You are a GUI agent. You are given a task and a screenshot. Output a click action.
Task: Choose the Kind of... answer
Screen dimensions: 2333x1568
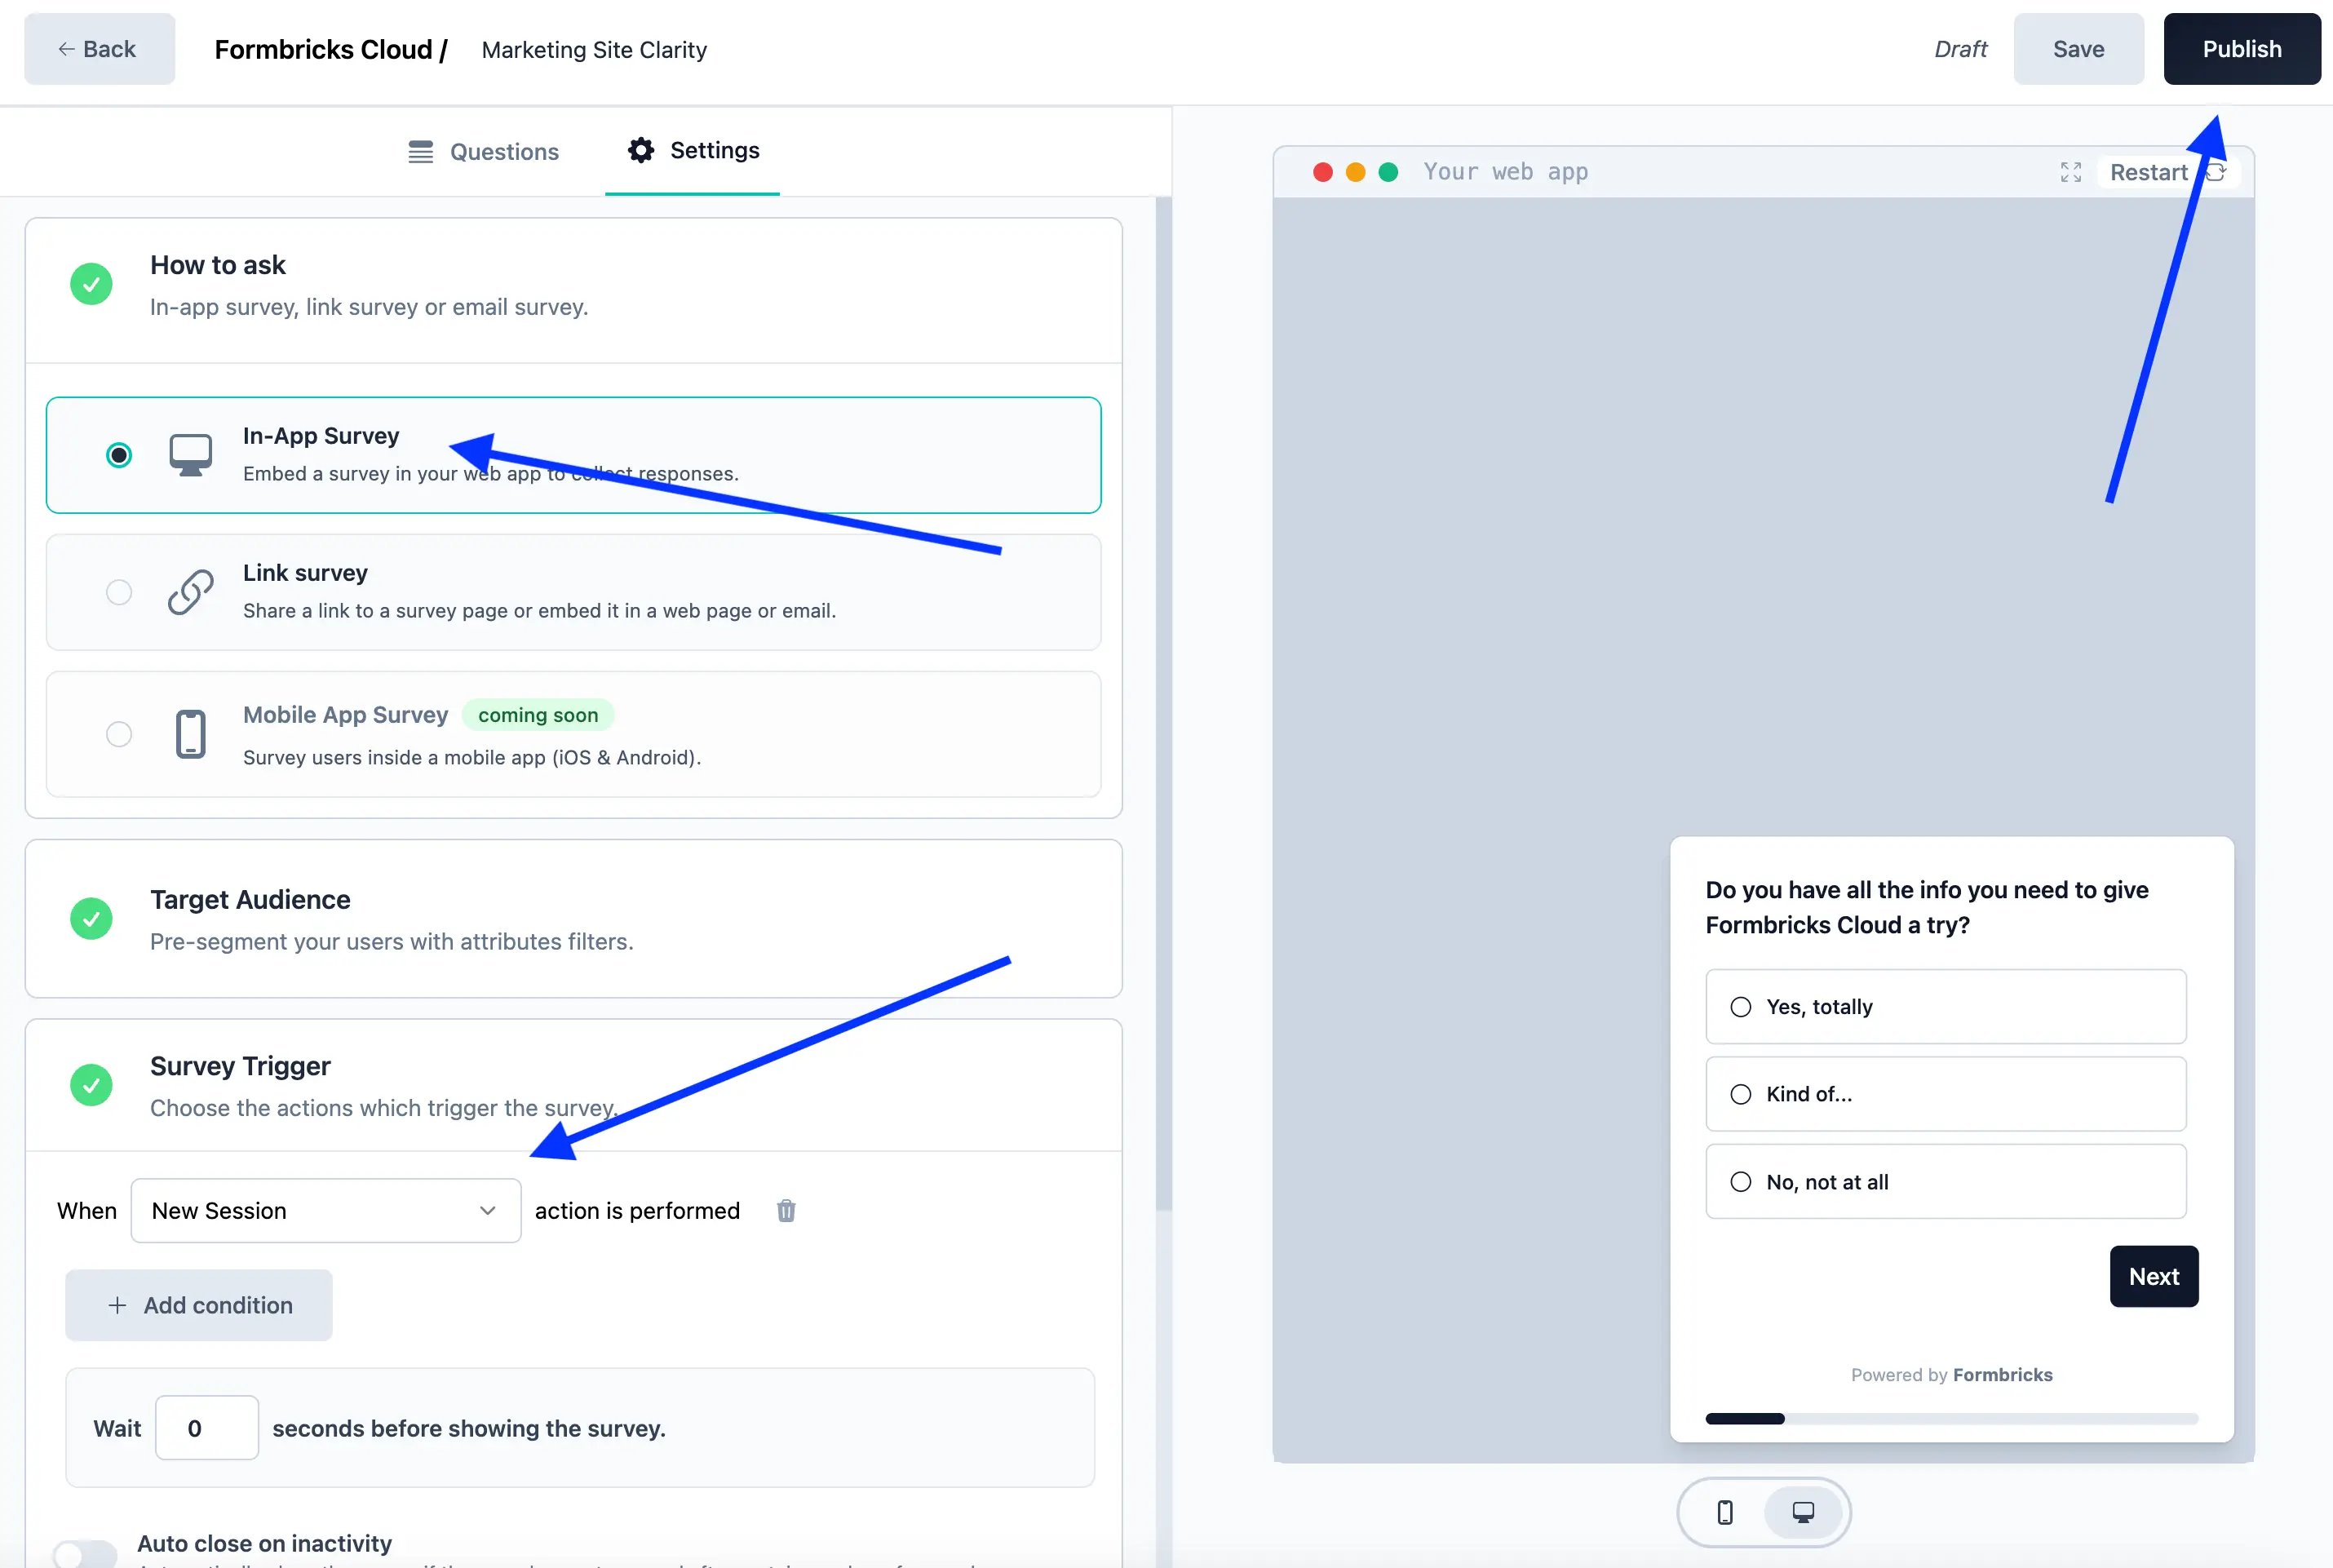(1945, 1094)
